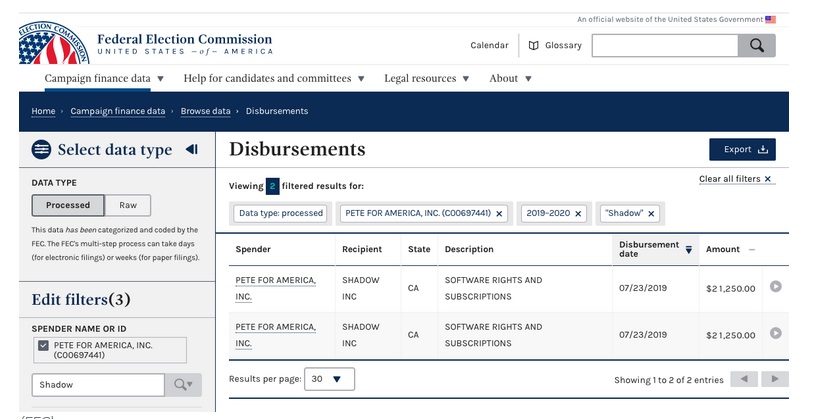This screenshot has width=824, height=419.
Task: Click the Amount column sort indicator
Action: pyautogui.click(x=752, y=250)
